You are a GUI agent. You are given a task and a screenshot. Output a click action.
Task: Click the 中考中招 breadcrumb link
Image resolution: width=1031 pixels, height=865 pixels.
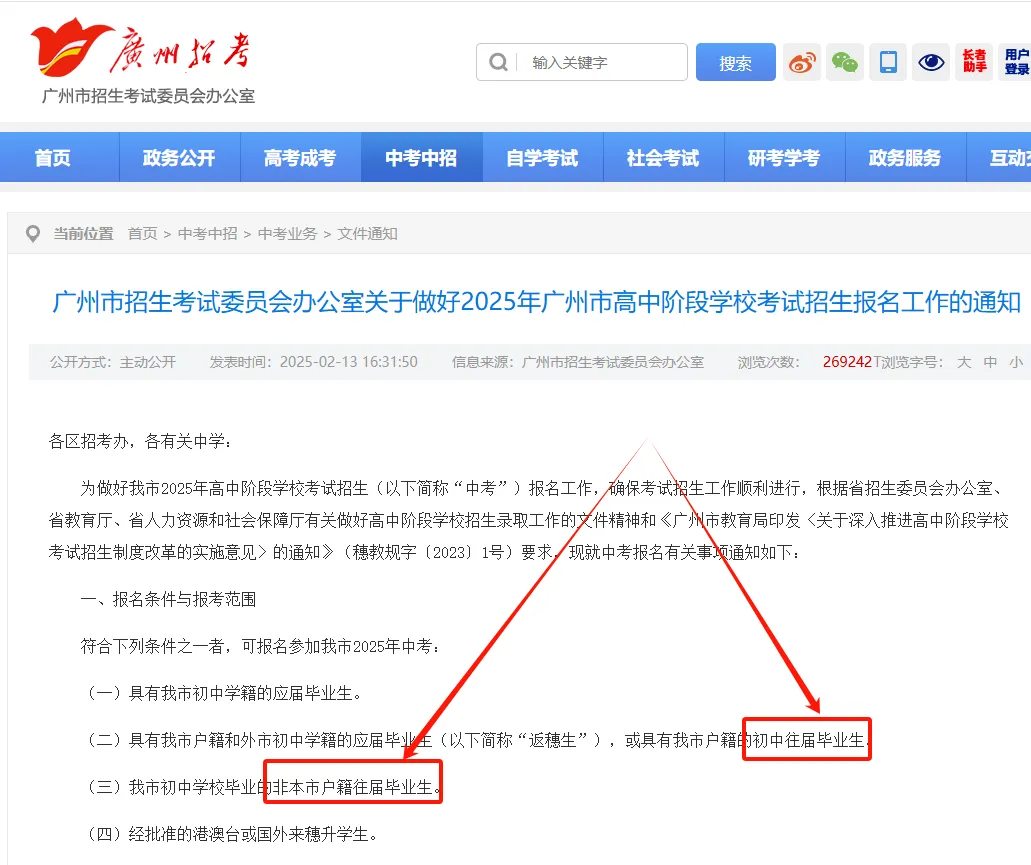pyautogui.click(x=208, y=233)
